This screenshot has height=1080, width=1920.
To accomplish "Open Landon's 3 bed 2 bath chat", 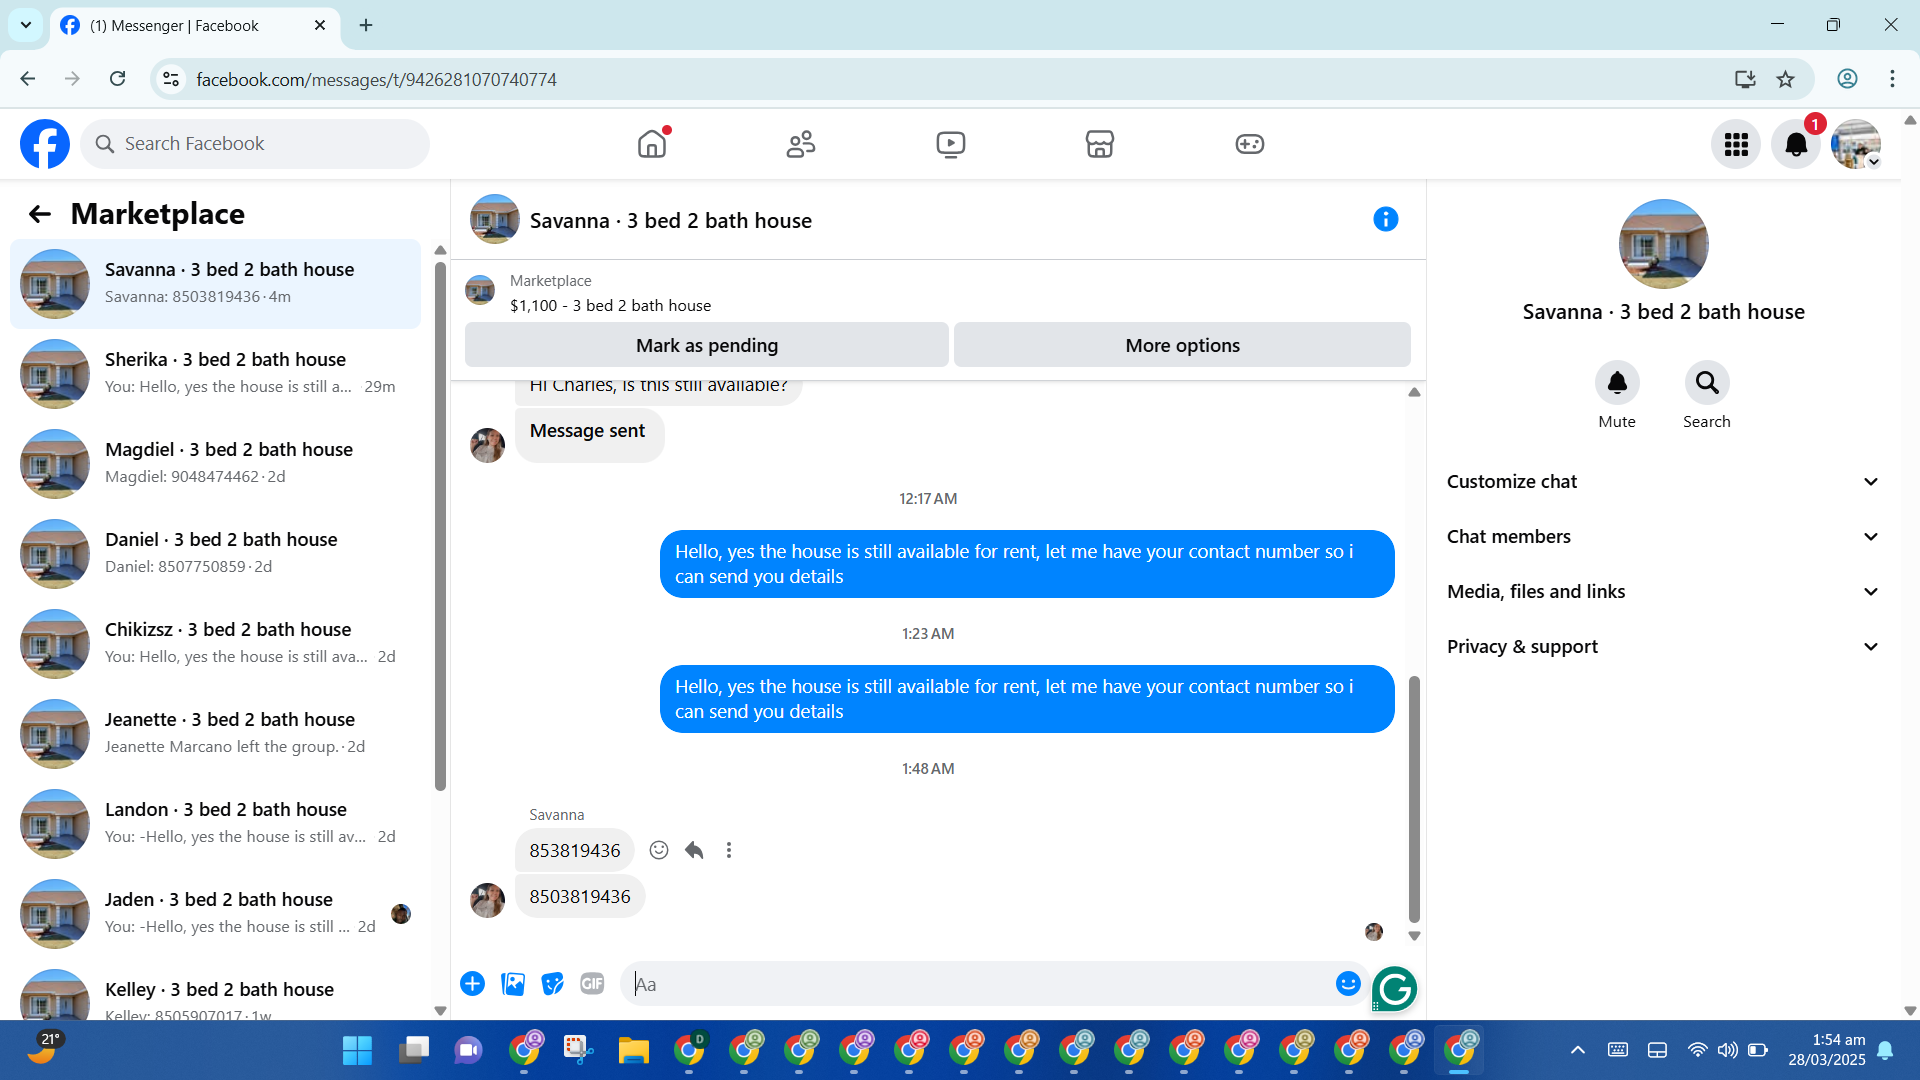I will [215, 824].
